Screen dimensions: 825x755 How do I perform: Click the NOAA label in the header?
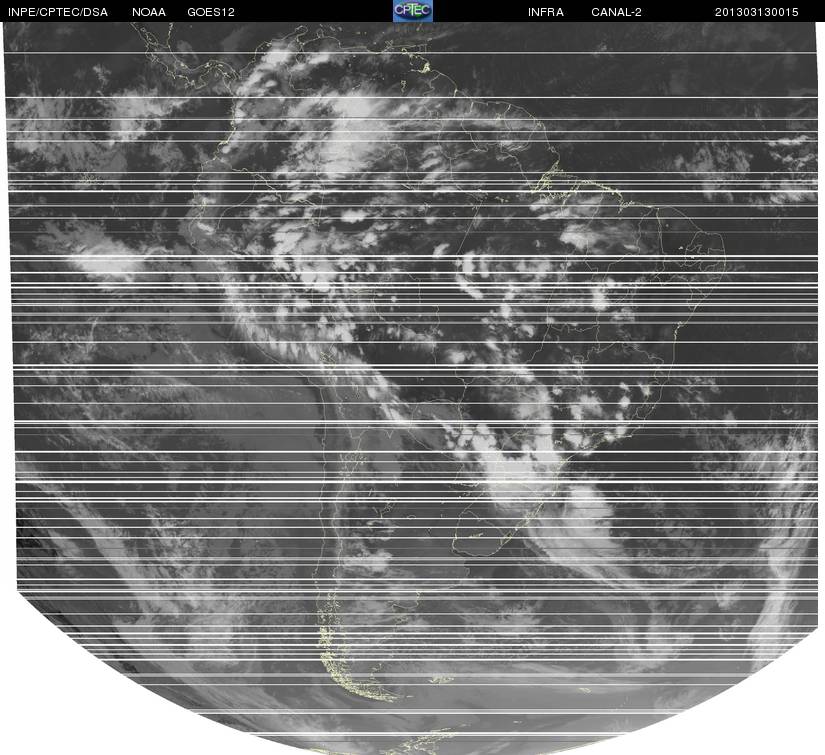click(x=149, y=12)
